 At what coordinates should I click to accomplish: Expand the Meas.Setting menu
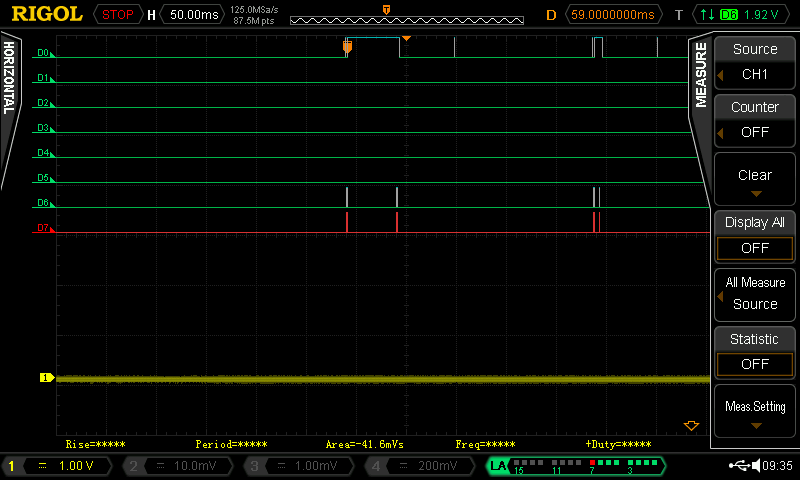click(755, 411)
